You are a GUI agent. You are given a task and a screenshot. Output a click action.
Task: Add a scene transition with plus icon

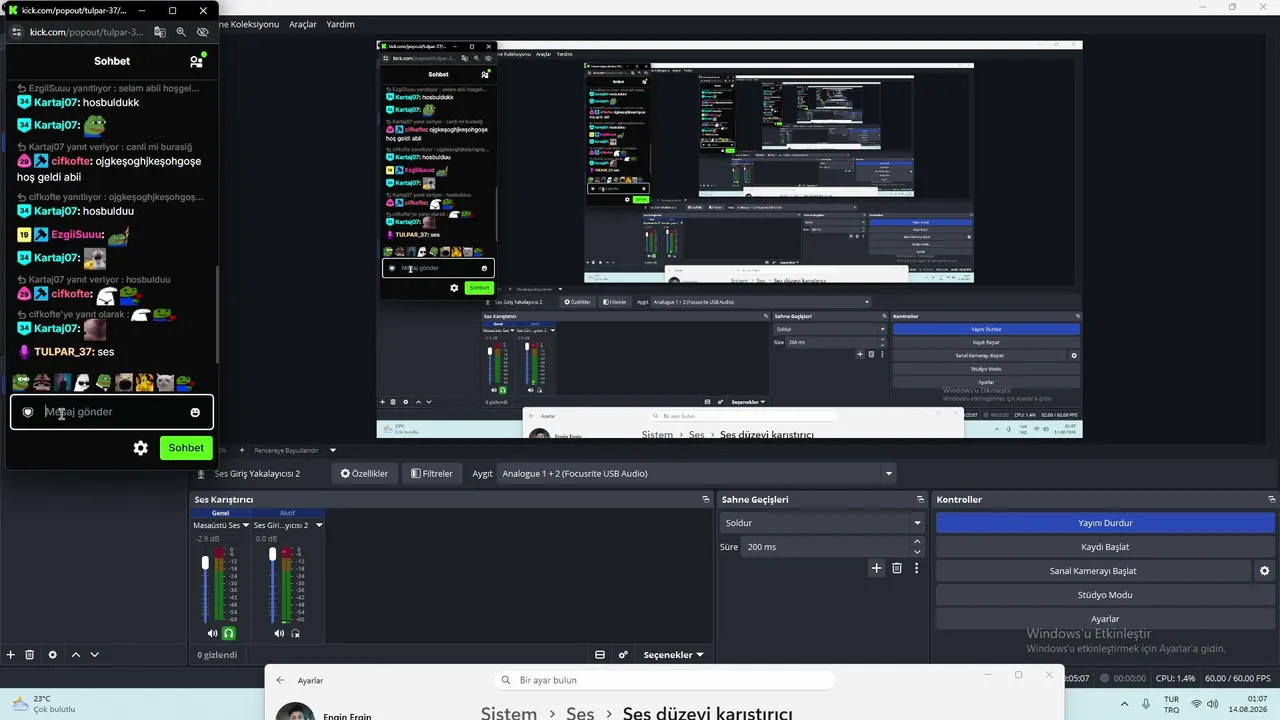click(x=877, y=568)
